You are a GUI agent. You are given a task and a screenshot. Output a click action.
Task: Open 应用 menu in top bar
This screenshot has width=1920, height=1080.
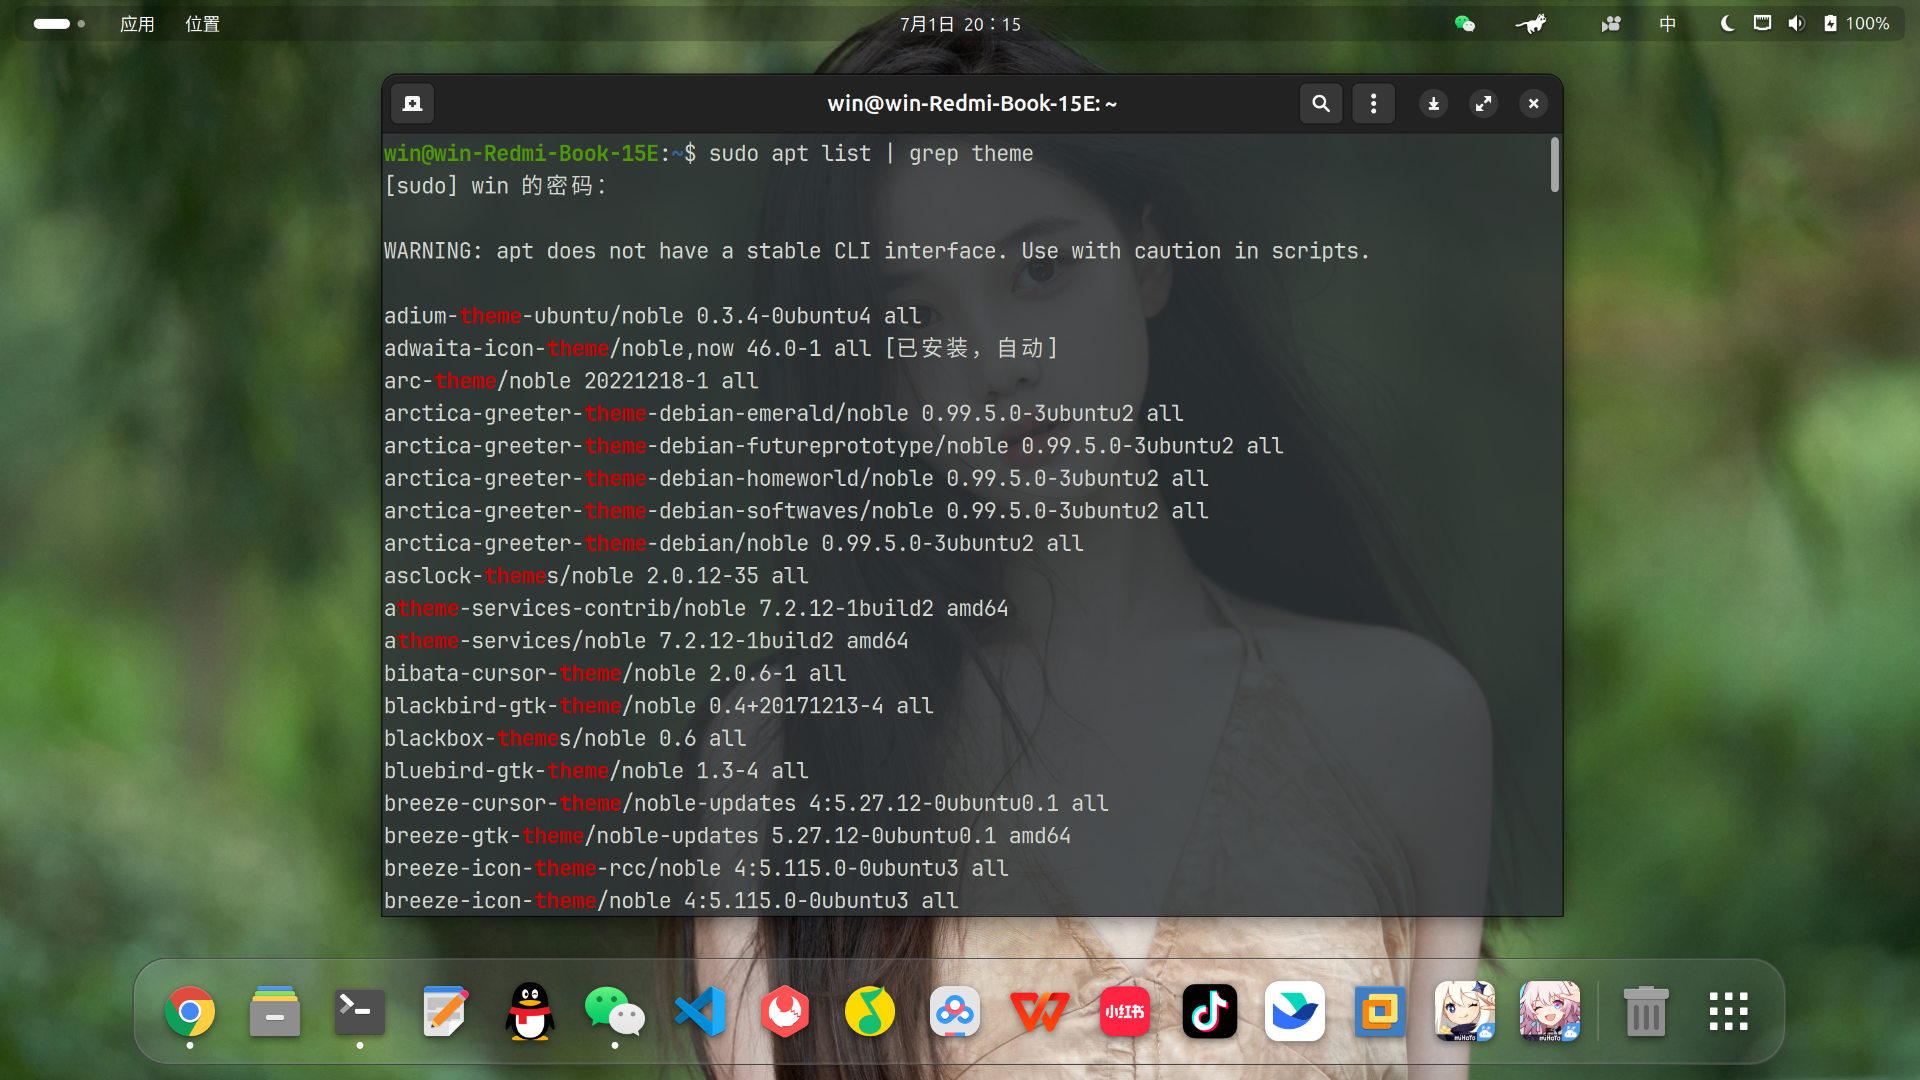137,24
